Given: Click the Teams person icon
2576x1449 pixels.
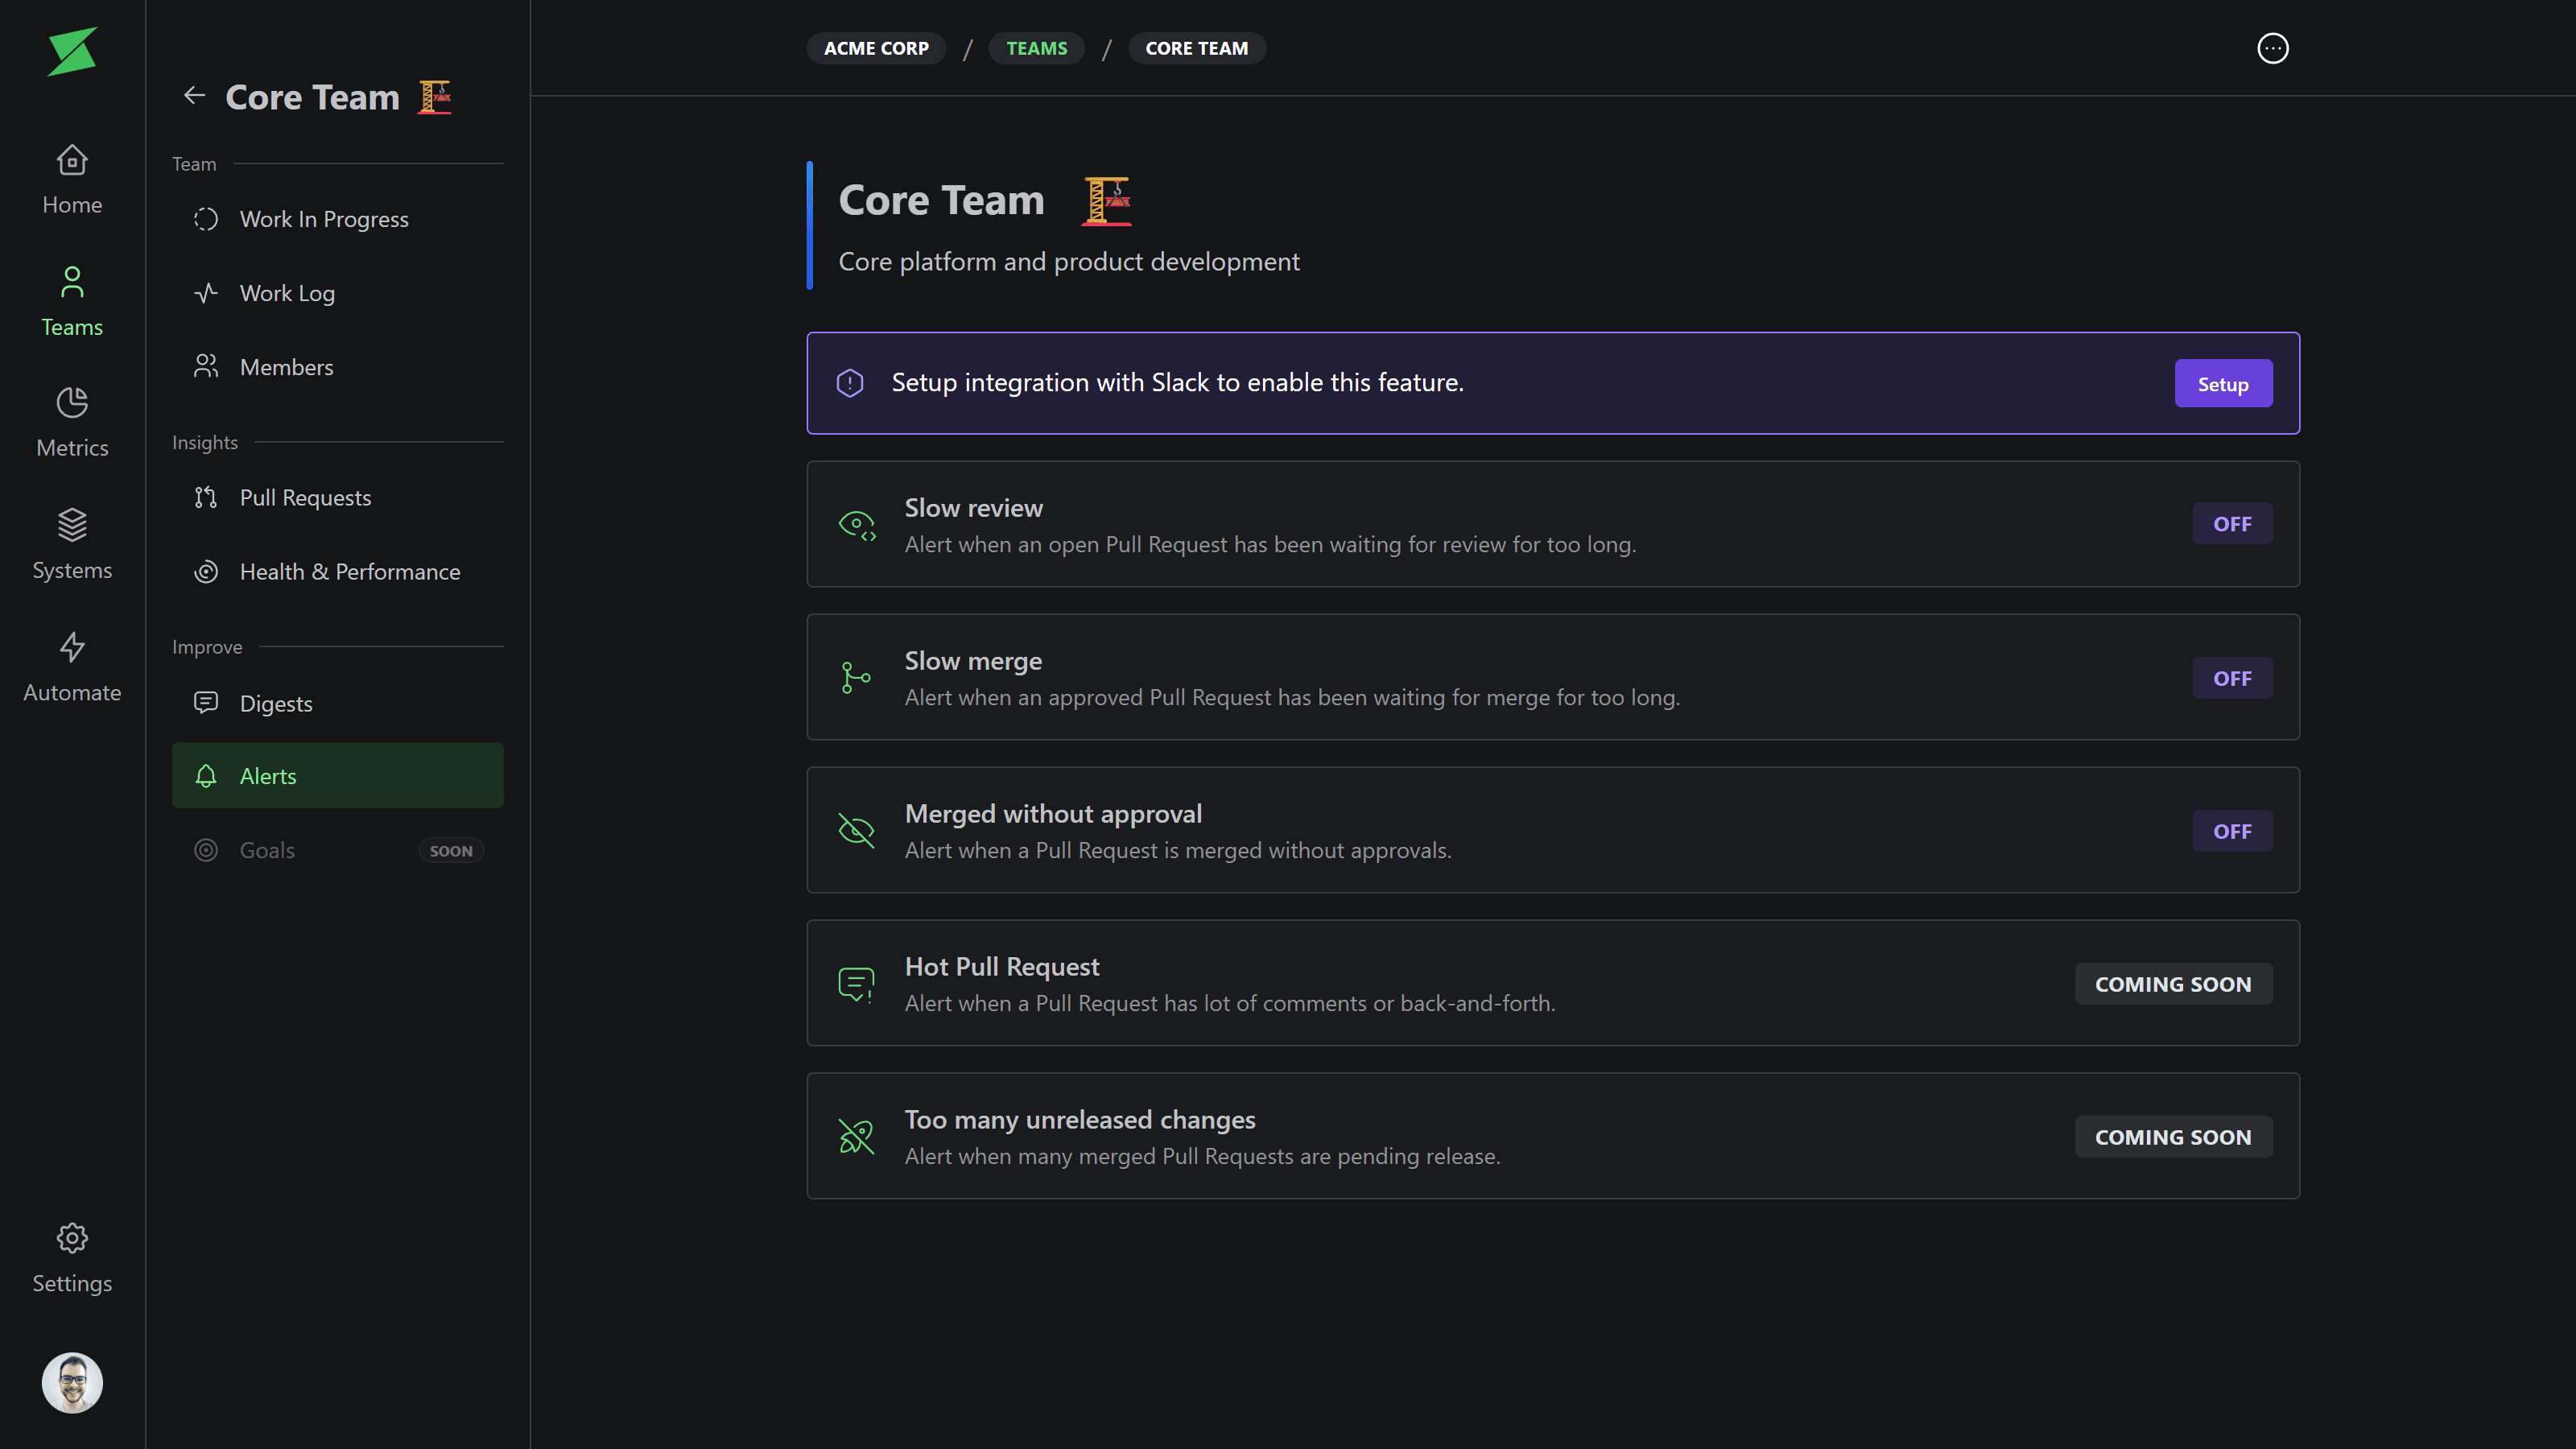Looking at the screenshot, I should pos(72,282).
